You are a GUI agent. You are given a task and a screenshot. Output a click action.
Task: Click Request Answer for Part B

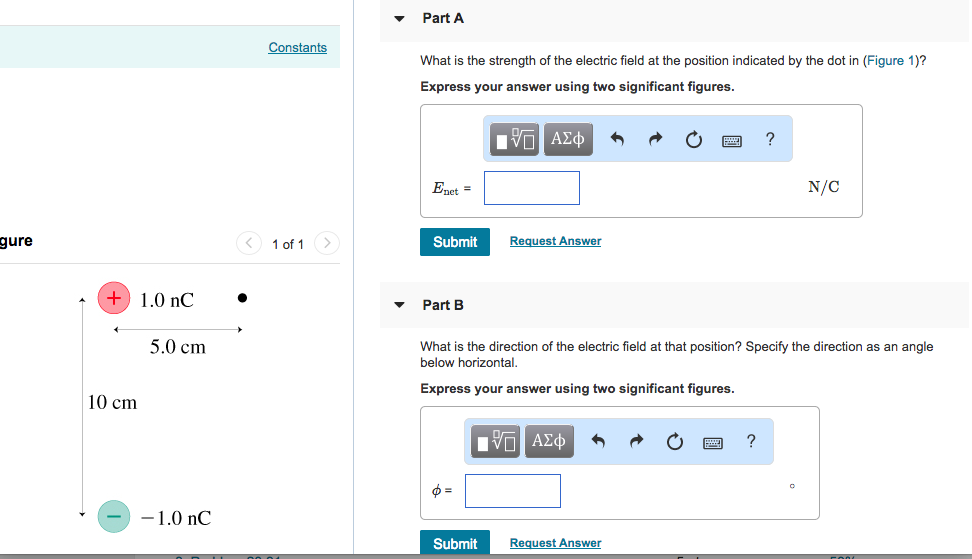coord(555,543)
